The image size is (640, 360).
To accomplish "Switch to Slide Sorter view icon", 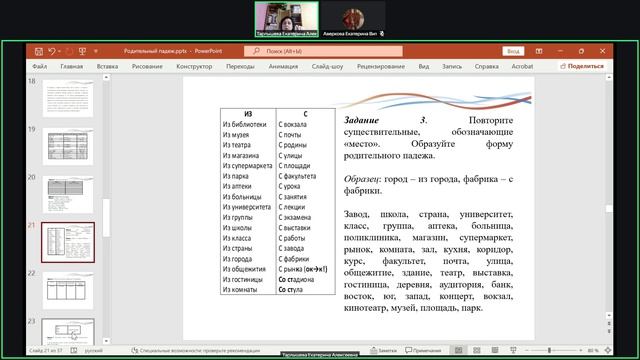I will point(477,350).
